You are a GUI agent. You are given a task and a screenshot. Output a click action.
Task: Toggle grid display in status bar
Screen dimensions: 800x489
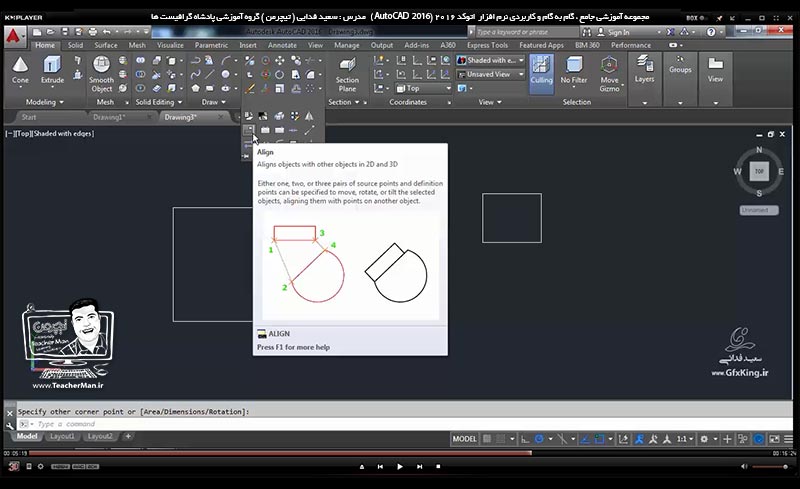pyautogui.click(x=487, y=439)
